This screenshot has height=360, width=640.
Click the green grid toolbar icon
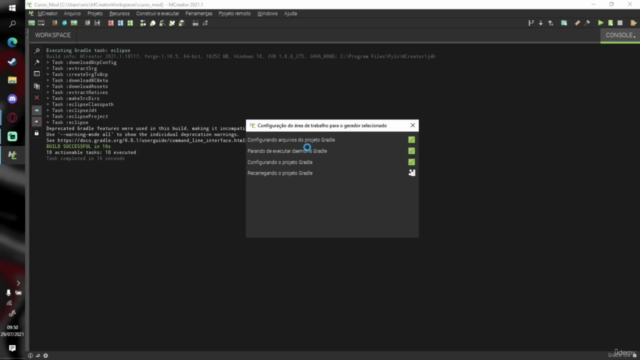pyautogui.click(x=130, y=23)
